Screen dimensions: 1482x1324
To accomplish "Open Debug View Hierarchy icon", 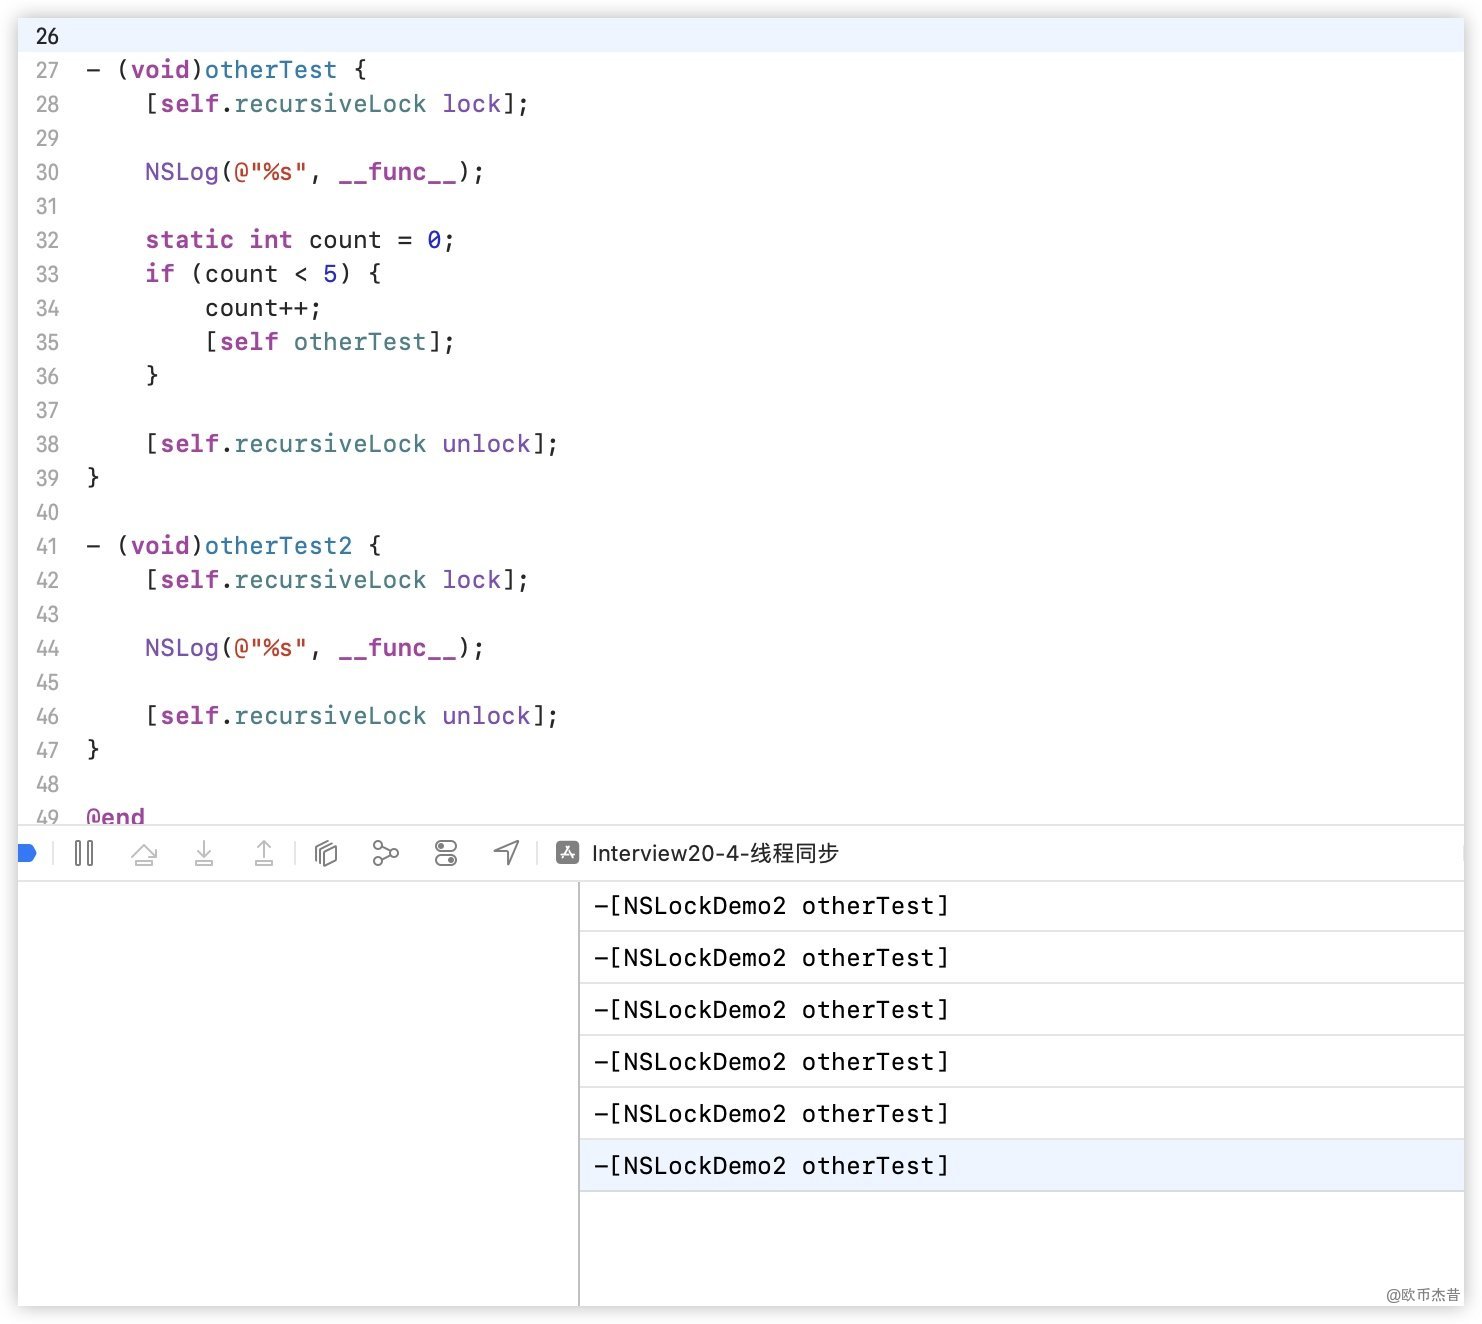I will [326, 853].
